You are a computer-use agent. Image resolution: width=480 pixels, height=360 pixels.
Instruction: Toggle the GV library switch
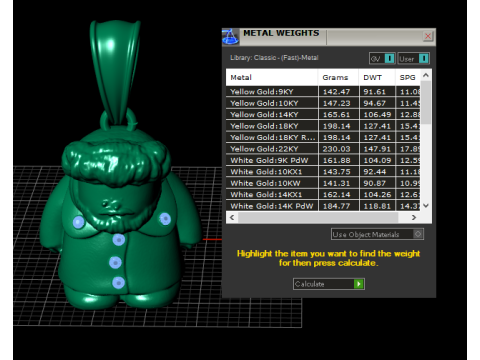pyautogui.click(x=382, y=59)
